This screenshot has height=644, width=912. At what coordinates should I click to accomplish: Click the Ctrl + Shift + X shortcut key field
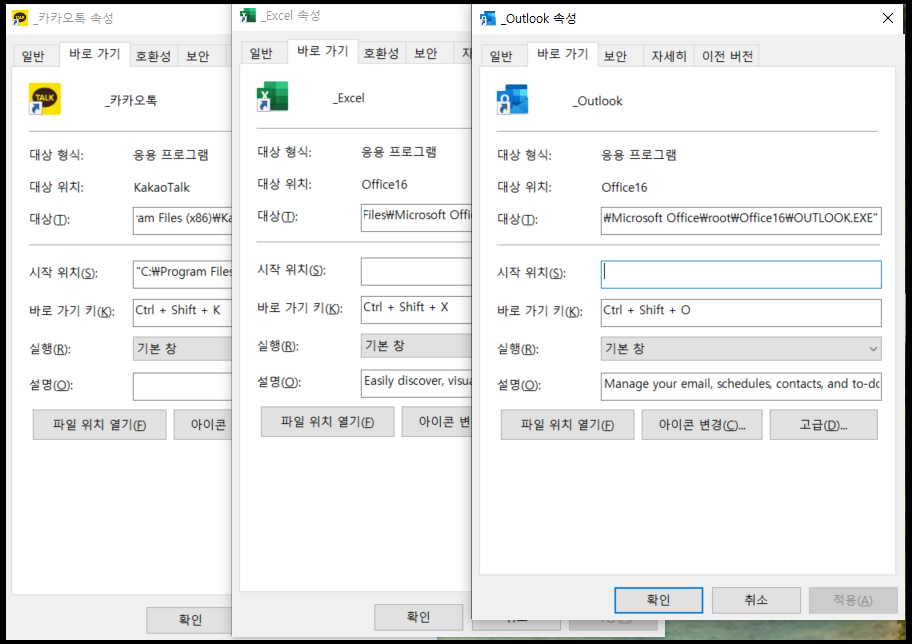point(416,309)
